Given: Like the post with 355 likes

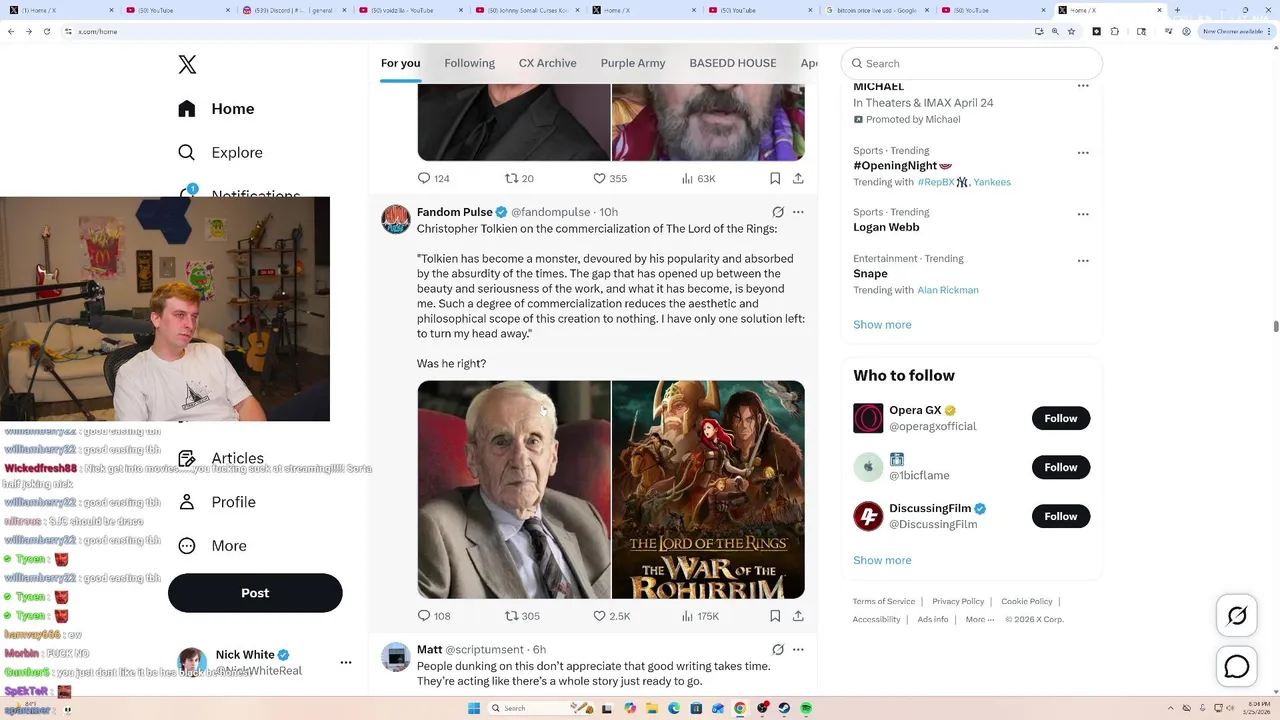Looking at the screenshot, I should coord(610,178).
